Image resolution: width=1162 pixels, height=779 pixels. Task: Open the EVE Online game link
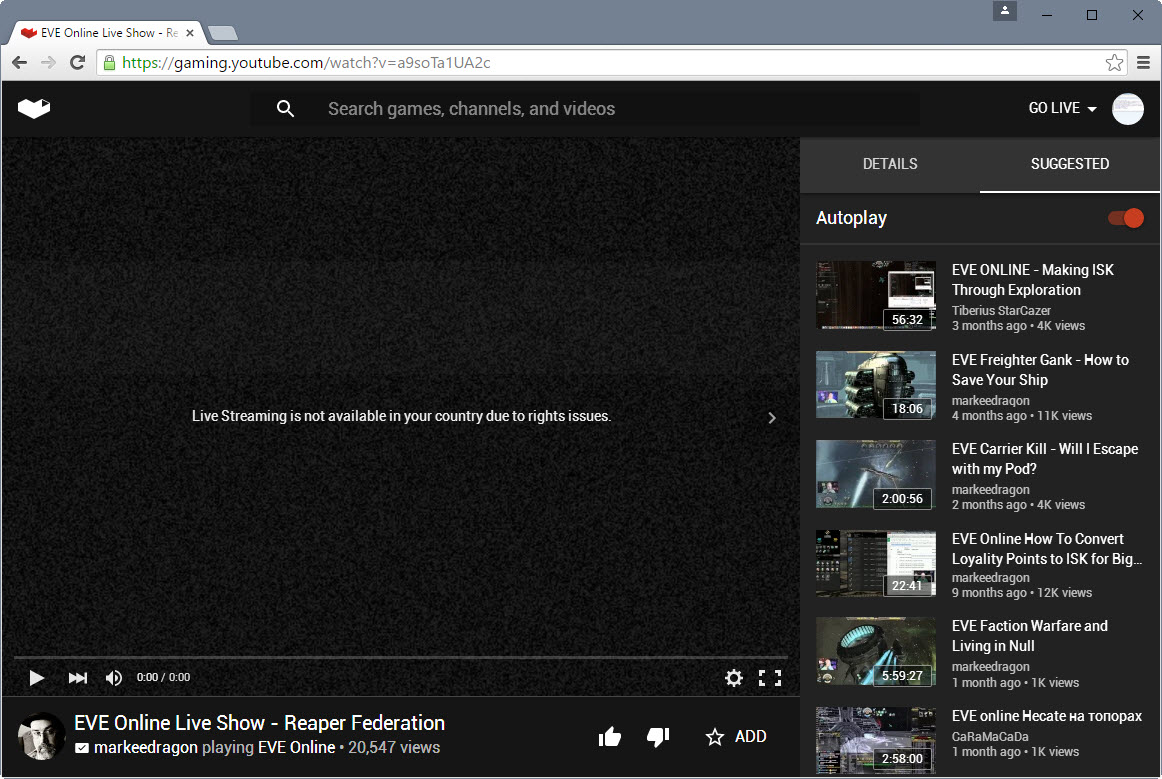click(296, 747)
